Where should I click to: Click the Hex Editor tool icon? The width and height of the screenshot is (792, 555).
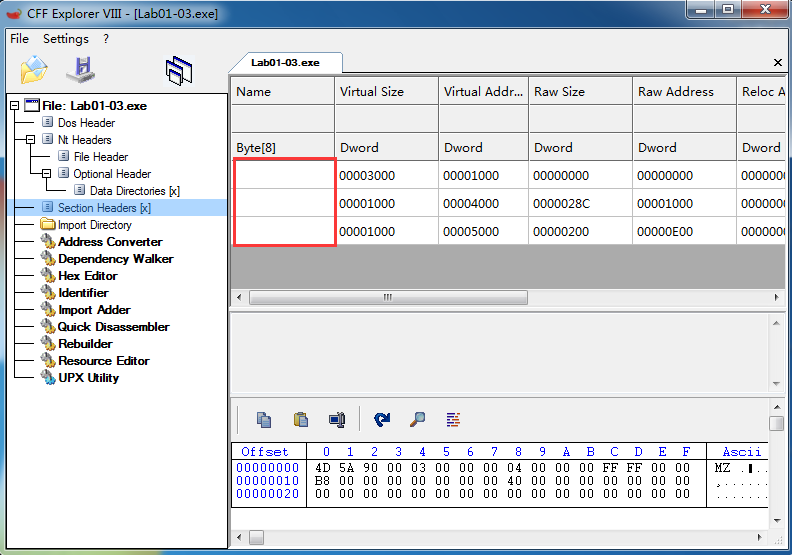pyautogui.click(x=48, y=276)
